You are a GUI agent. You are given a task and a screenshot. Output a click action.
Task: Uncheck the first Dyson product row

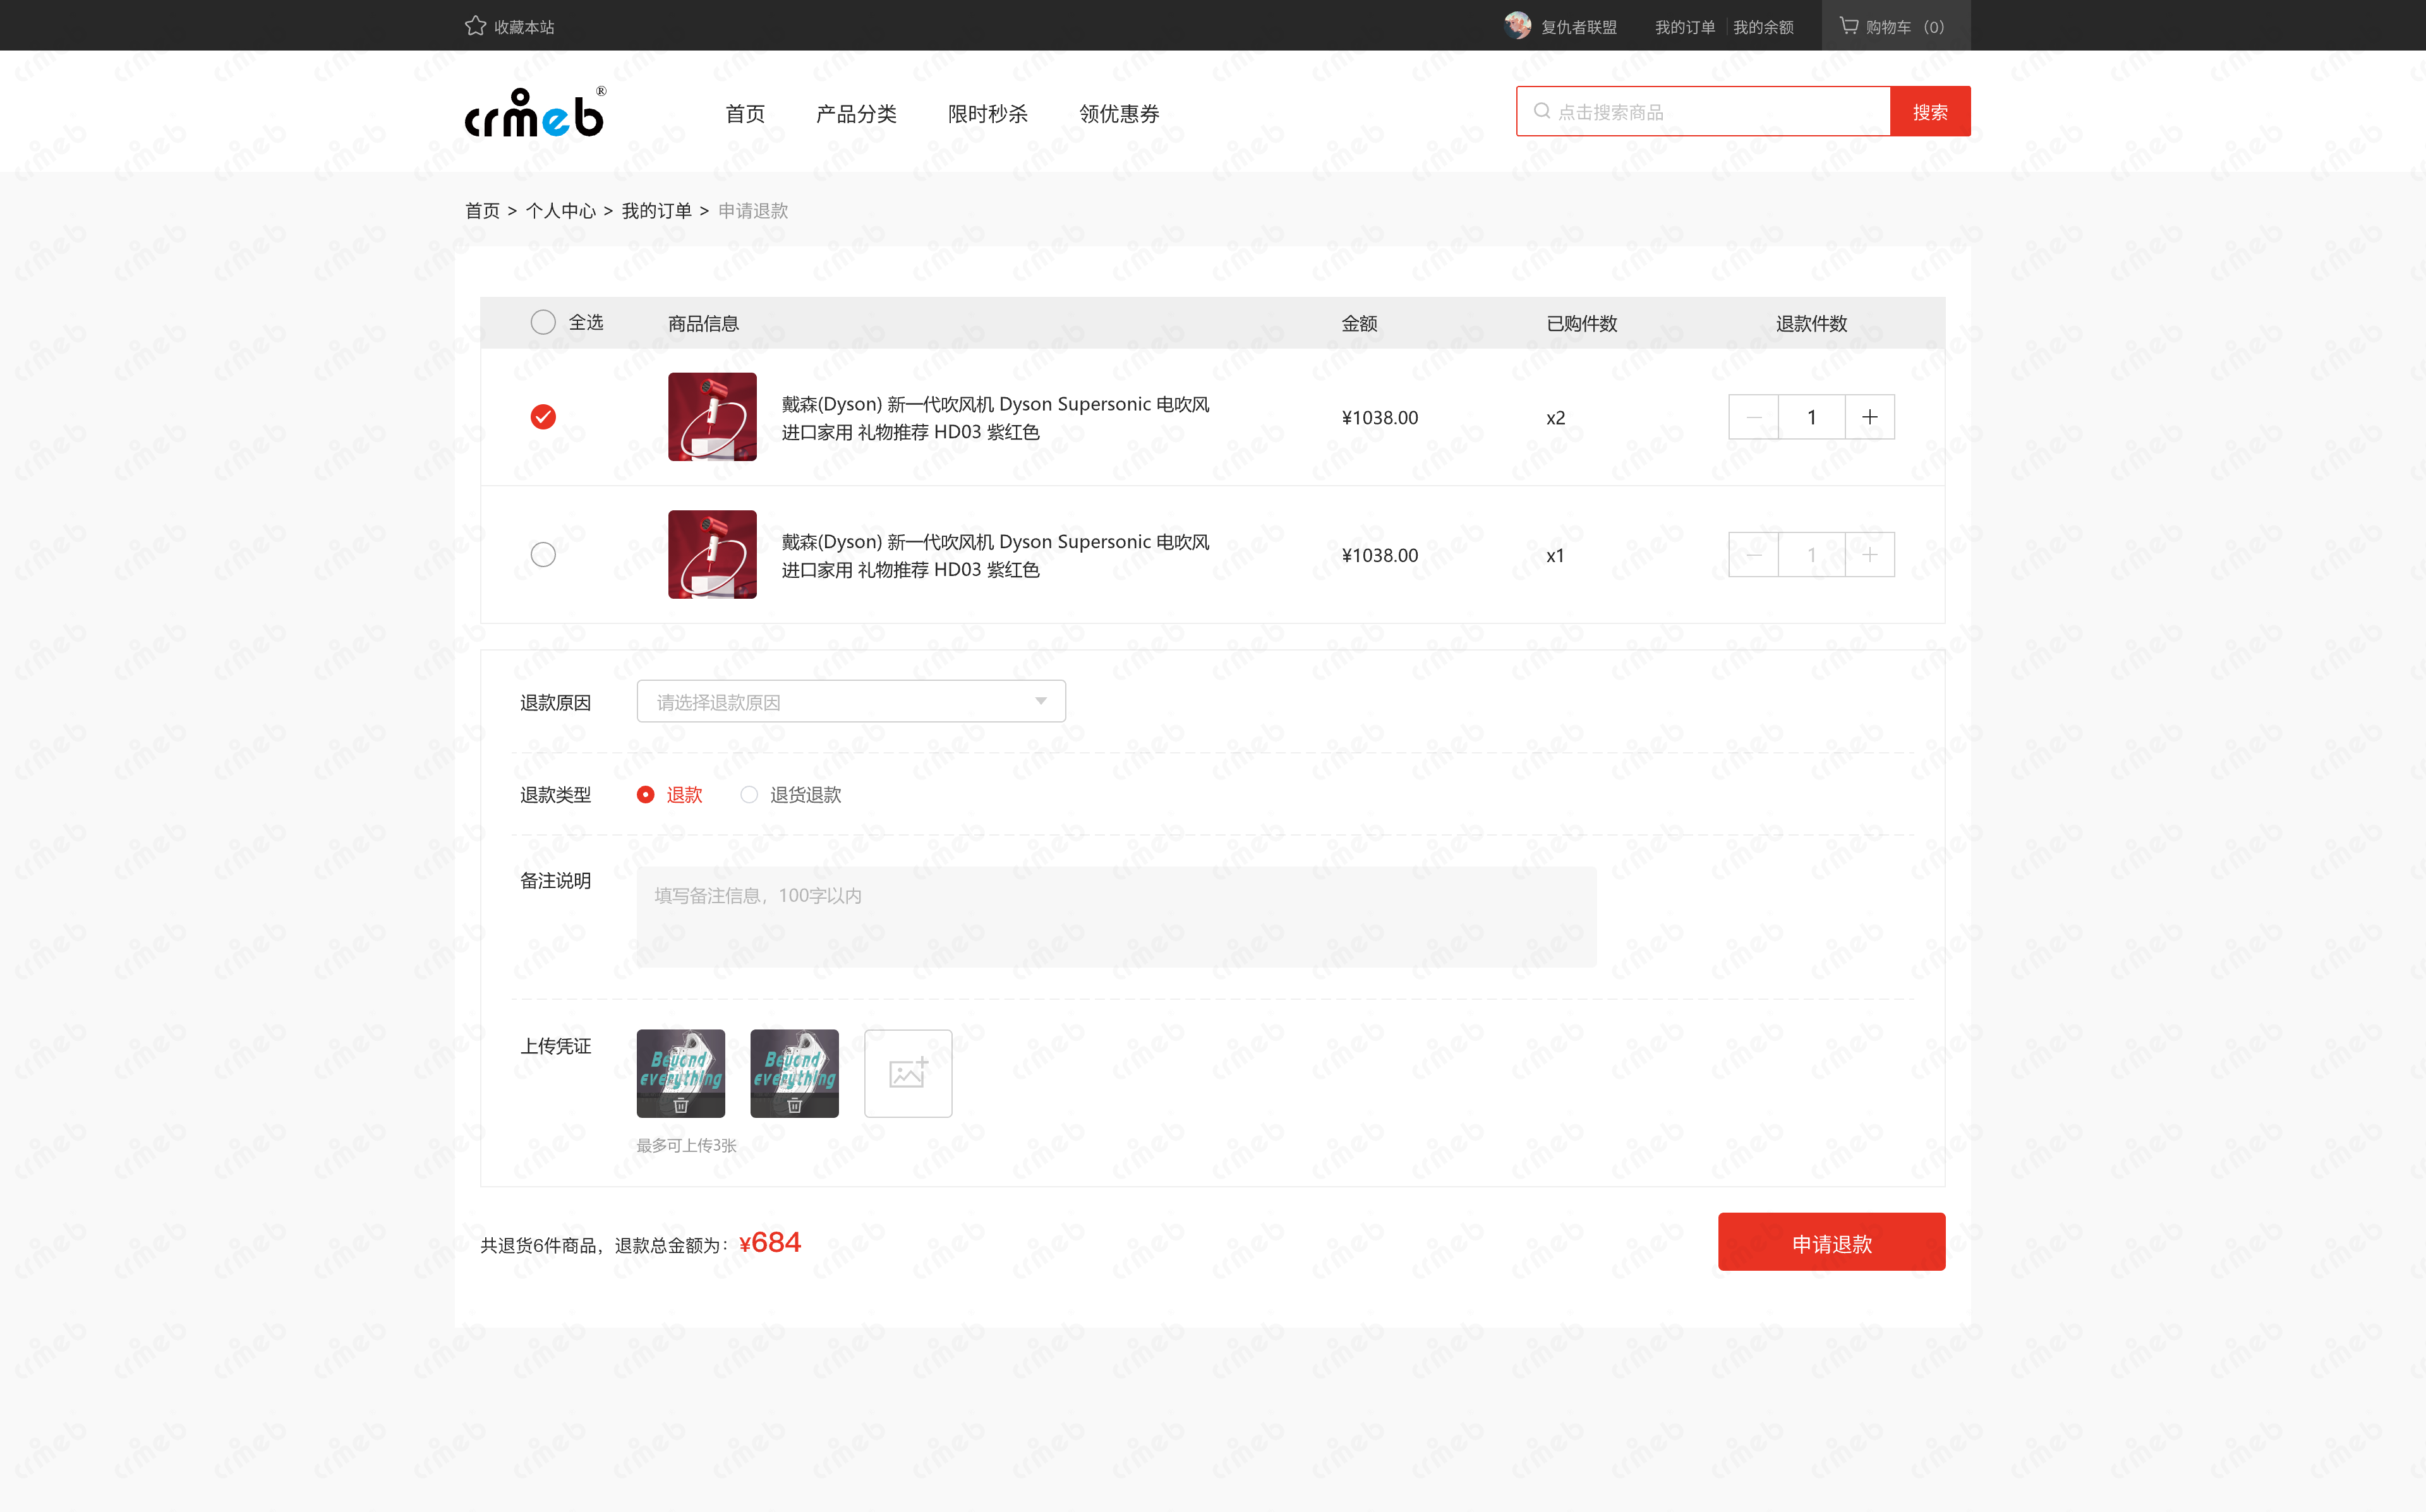(x=543, y=417)
